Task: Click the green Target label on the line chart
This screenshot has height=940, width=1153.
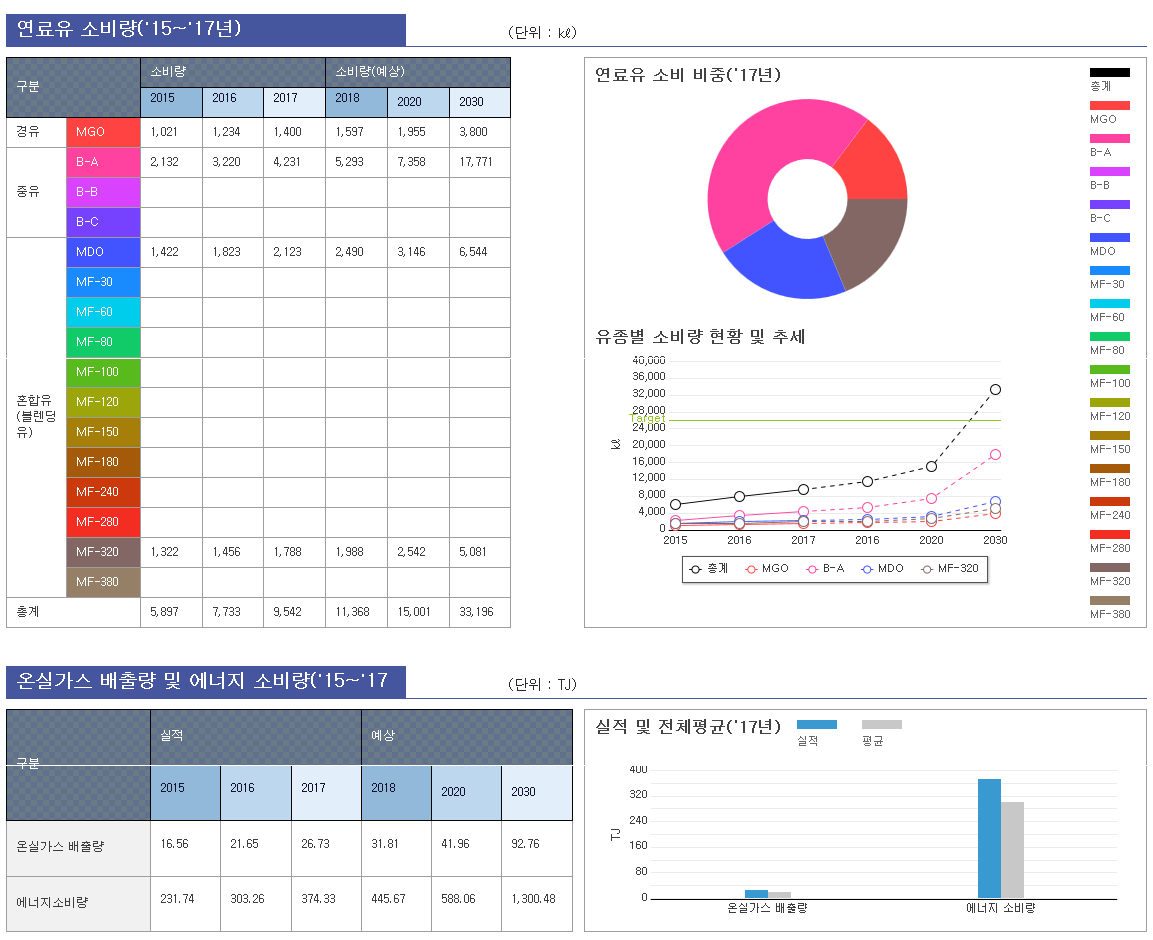Action: click(x=647, y=419)
